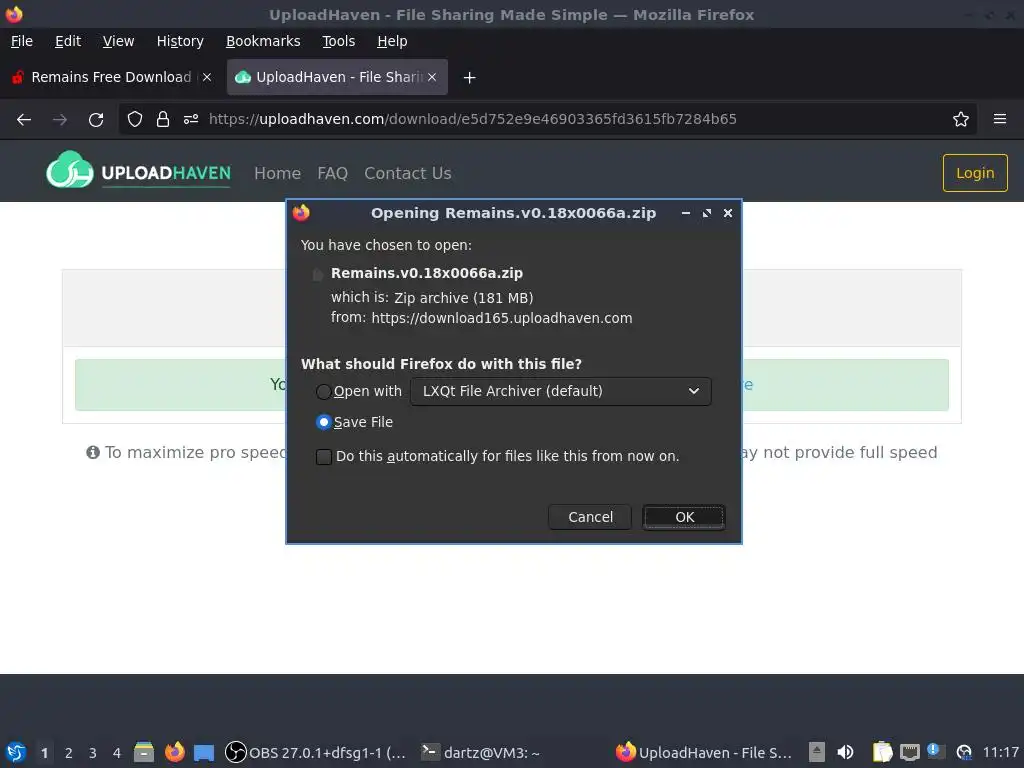Image resolution: width=1024 pixels, height=768 pixels.
Task: Open the Bookmarks menu
Action: click(263, 41)
